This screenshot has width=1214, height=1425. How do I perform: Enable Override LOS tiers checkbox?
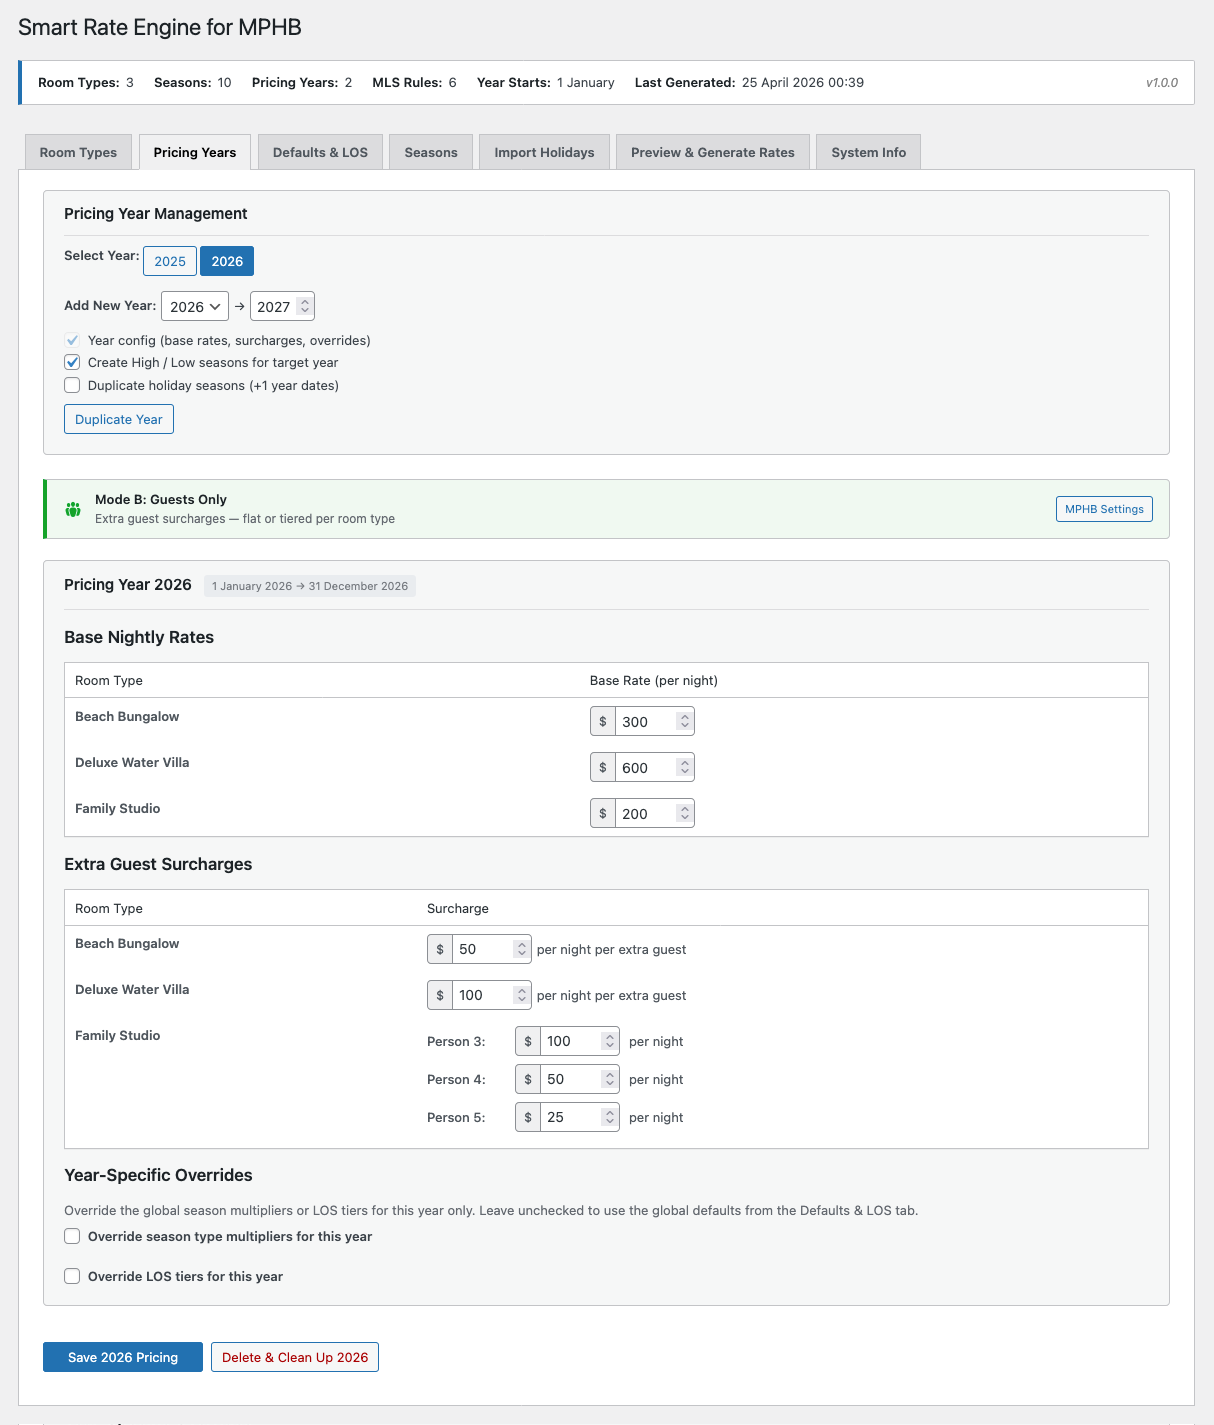[72, 1276]
